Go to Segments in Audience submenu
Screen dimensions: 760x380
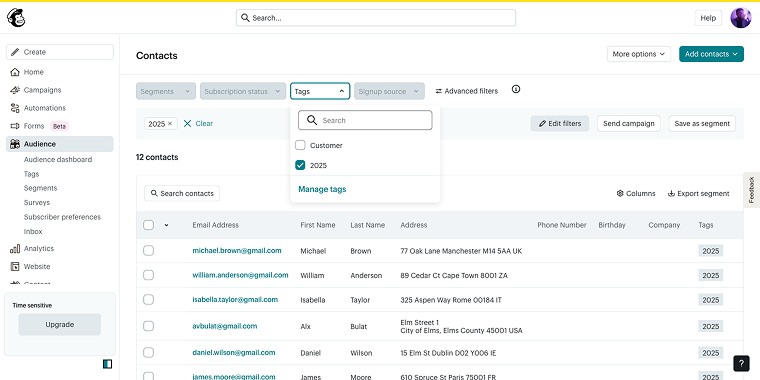tap(40, 188)
